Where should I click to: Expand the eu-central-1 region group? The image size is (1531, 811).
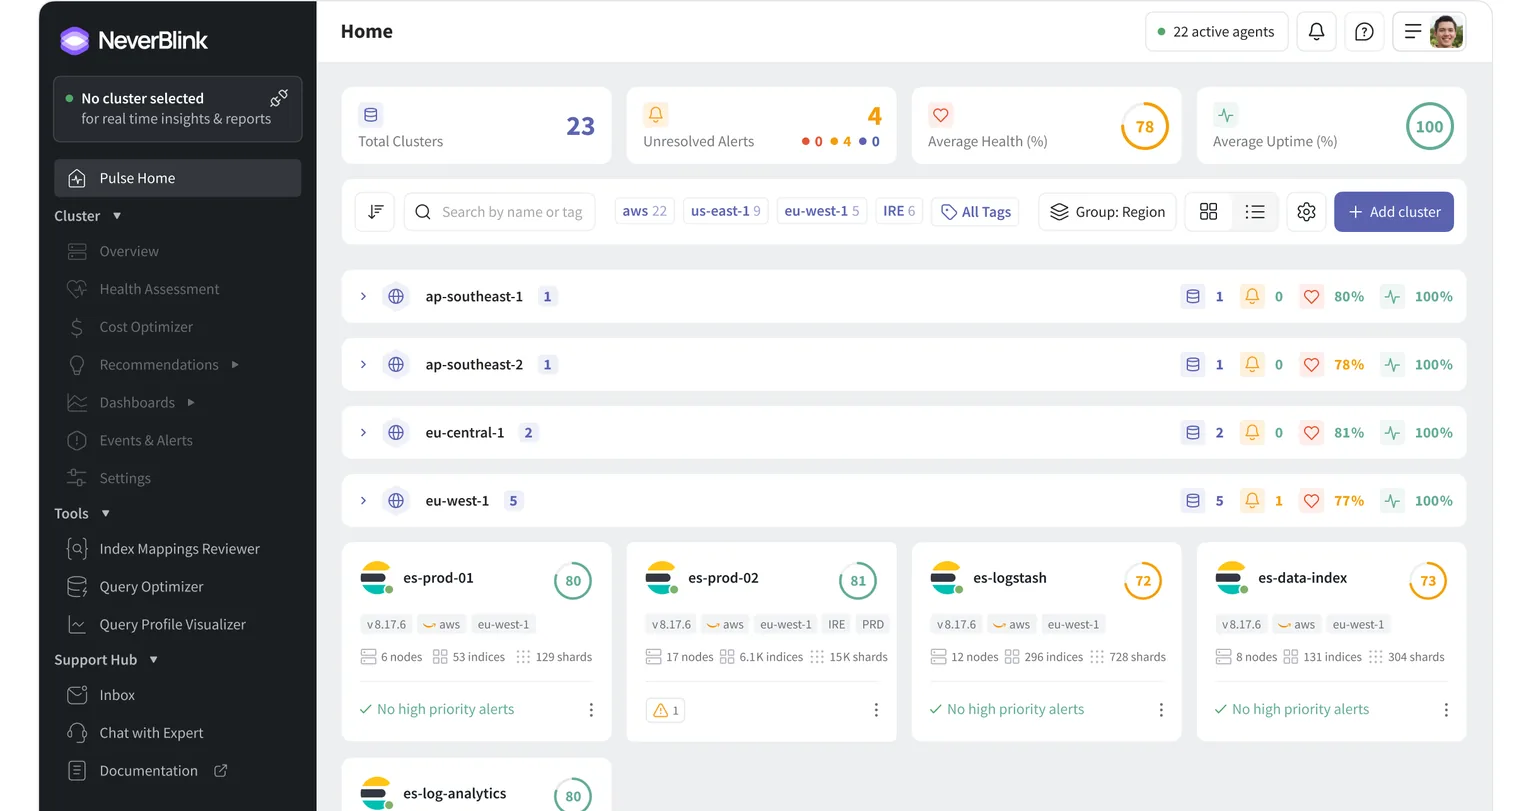click(363, 433)
